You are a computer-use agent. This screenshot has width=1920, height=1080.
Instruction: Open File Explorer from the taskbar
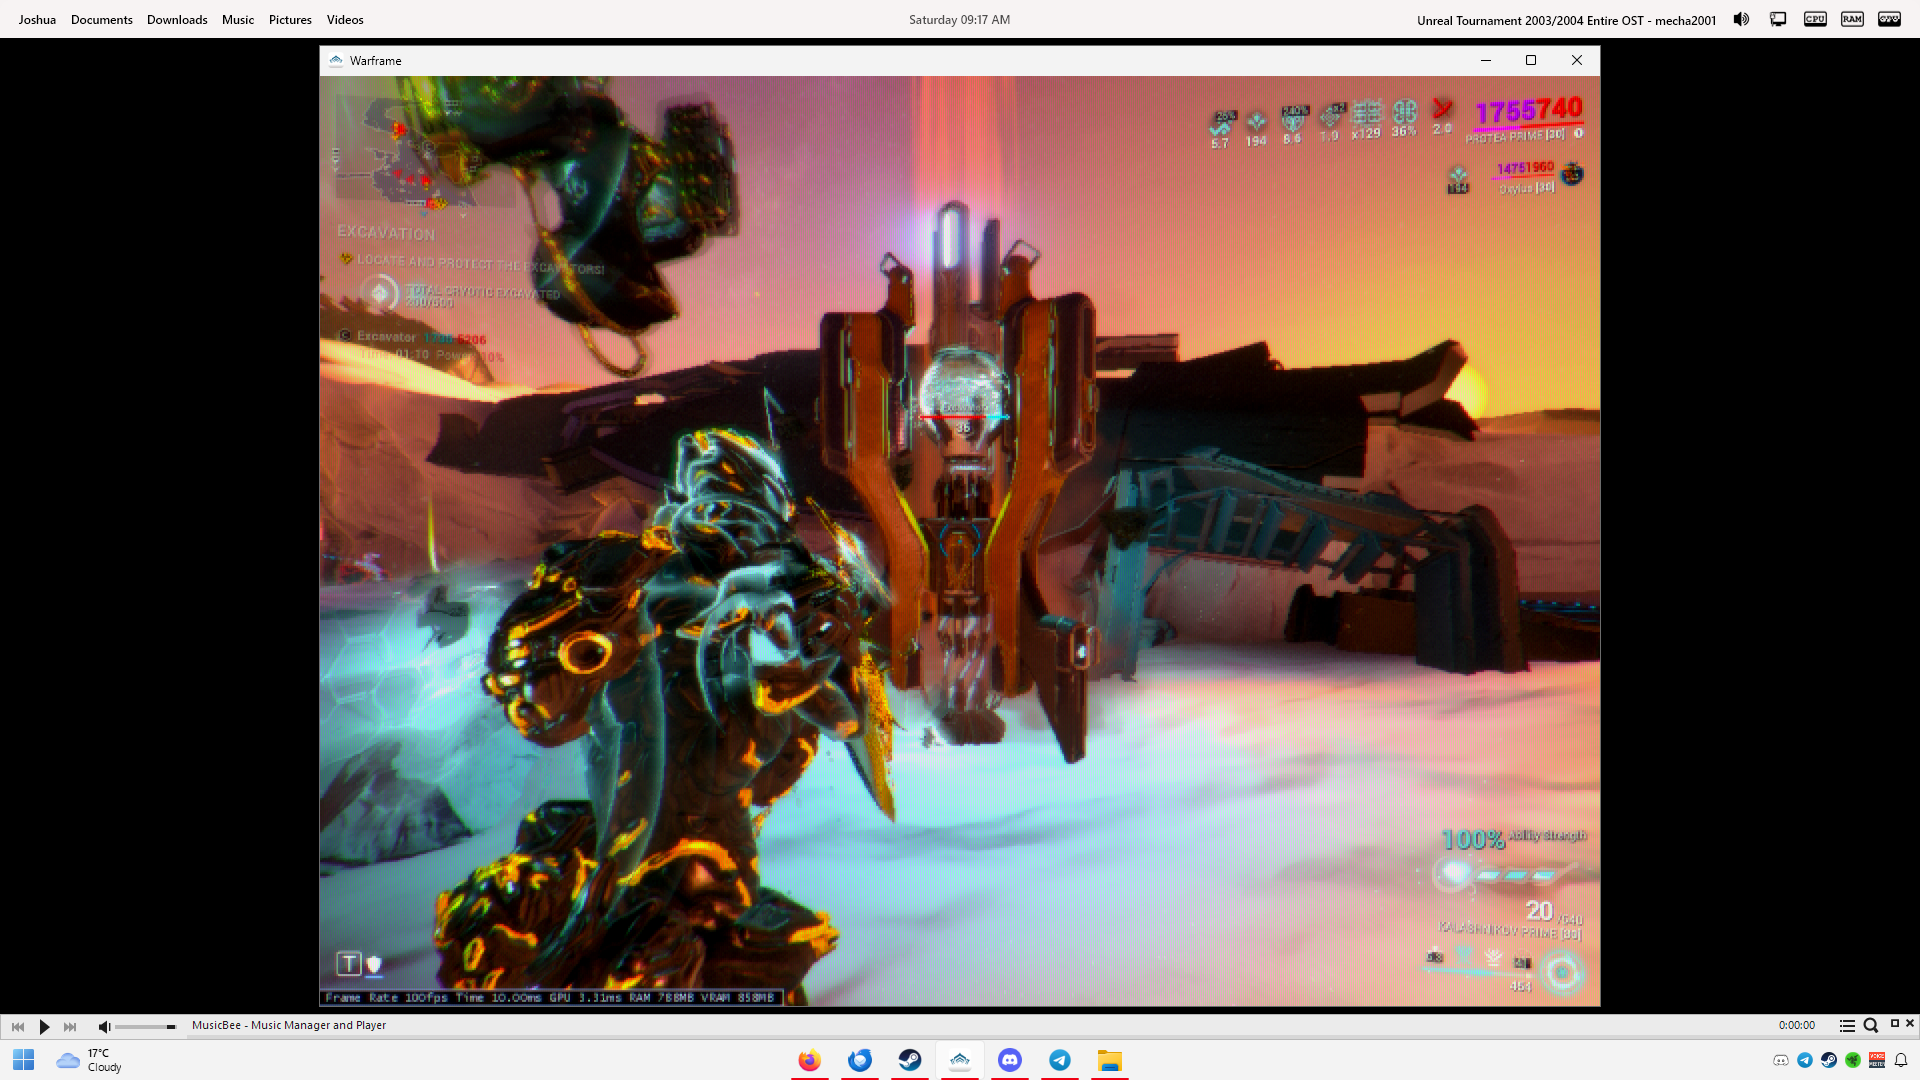(1110, 1060)
